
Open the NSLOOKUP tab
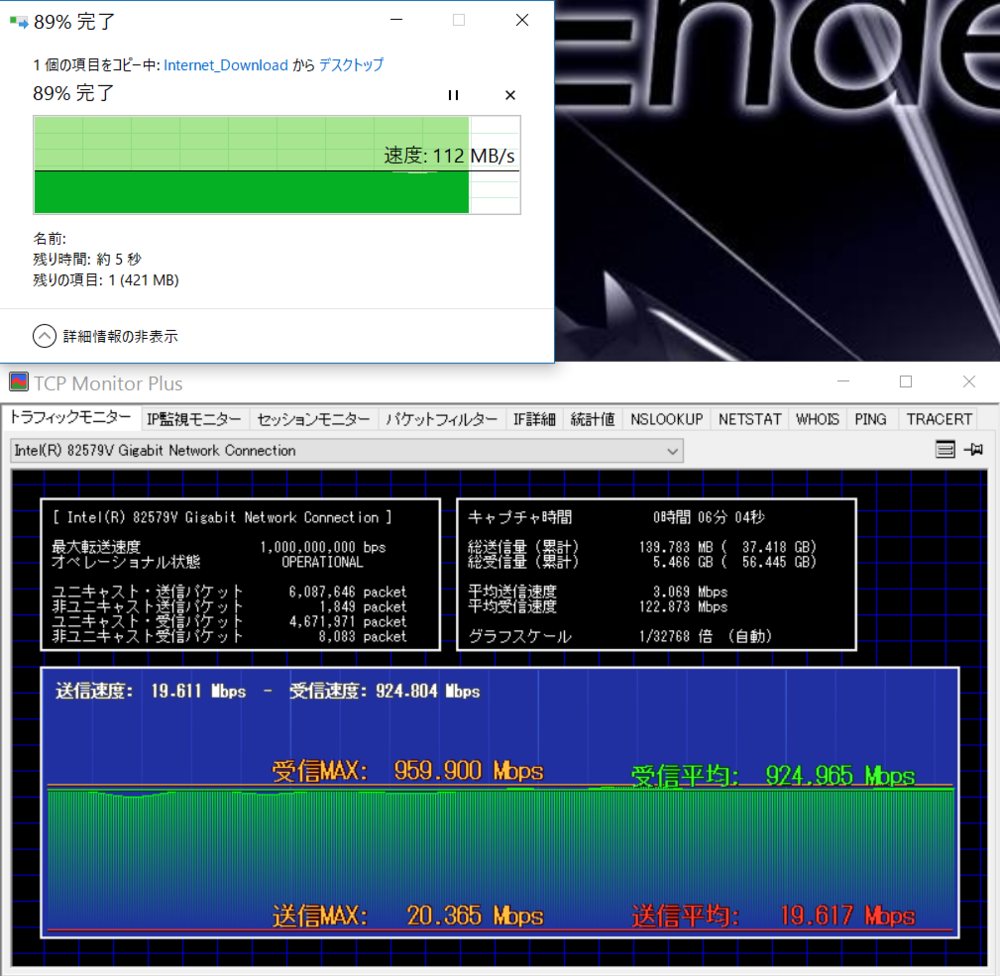coord(666,419)
